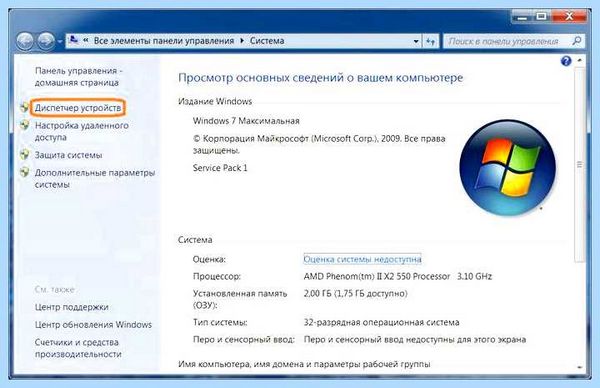Open 'Панель управления - домашняя страница' link

coord(78,77)
